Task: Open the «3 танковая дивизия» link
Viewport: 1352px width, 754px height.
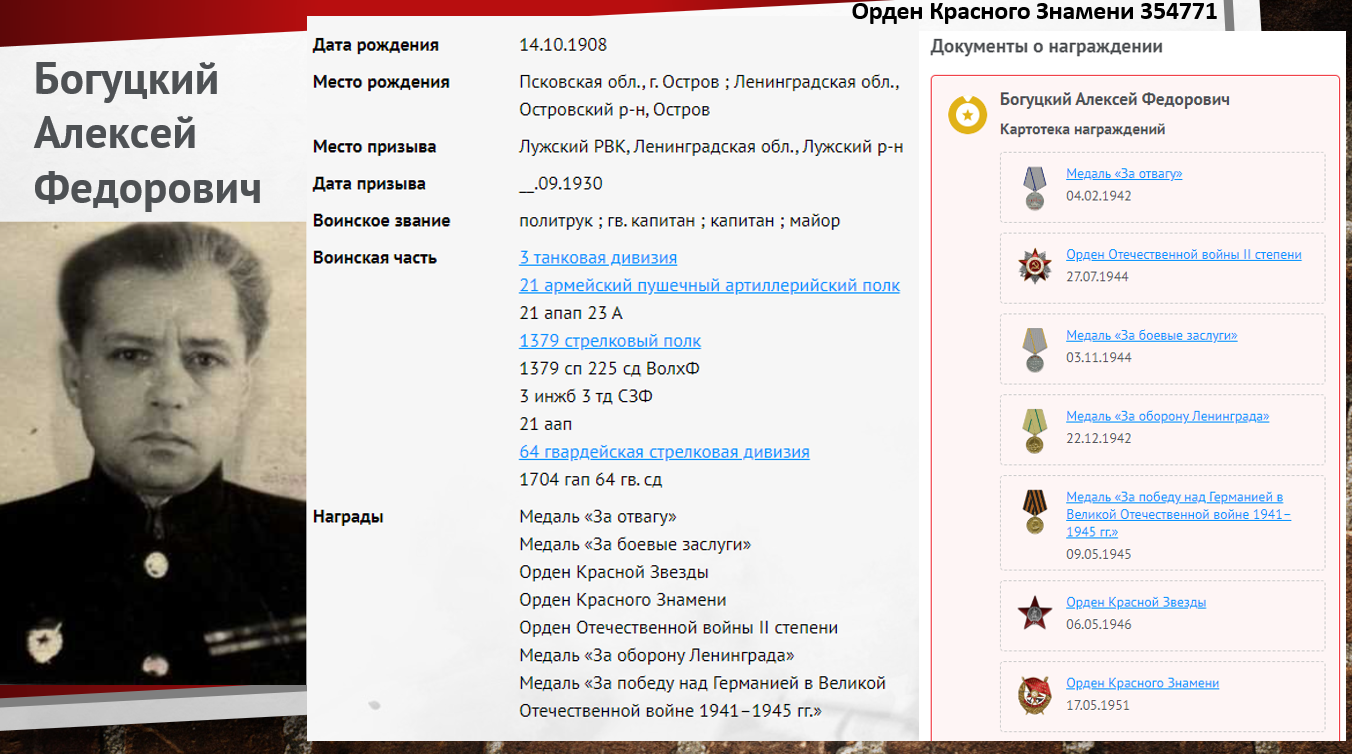Action: click(x=598, y=258)
